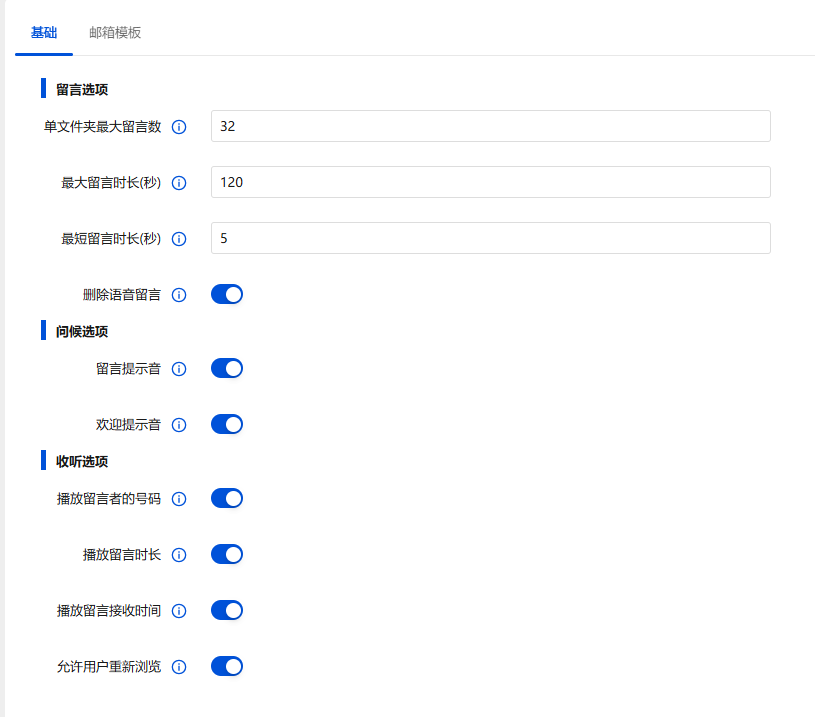The width and height of the screenshot is (815, 717).
Task: Disable the 播放留言接收时间 switch
Action: tap(227, 610)
